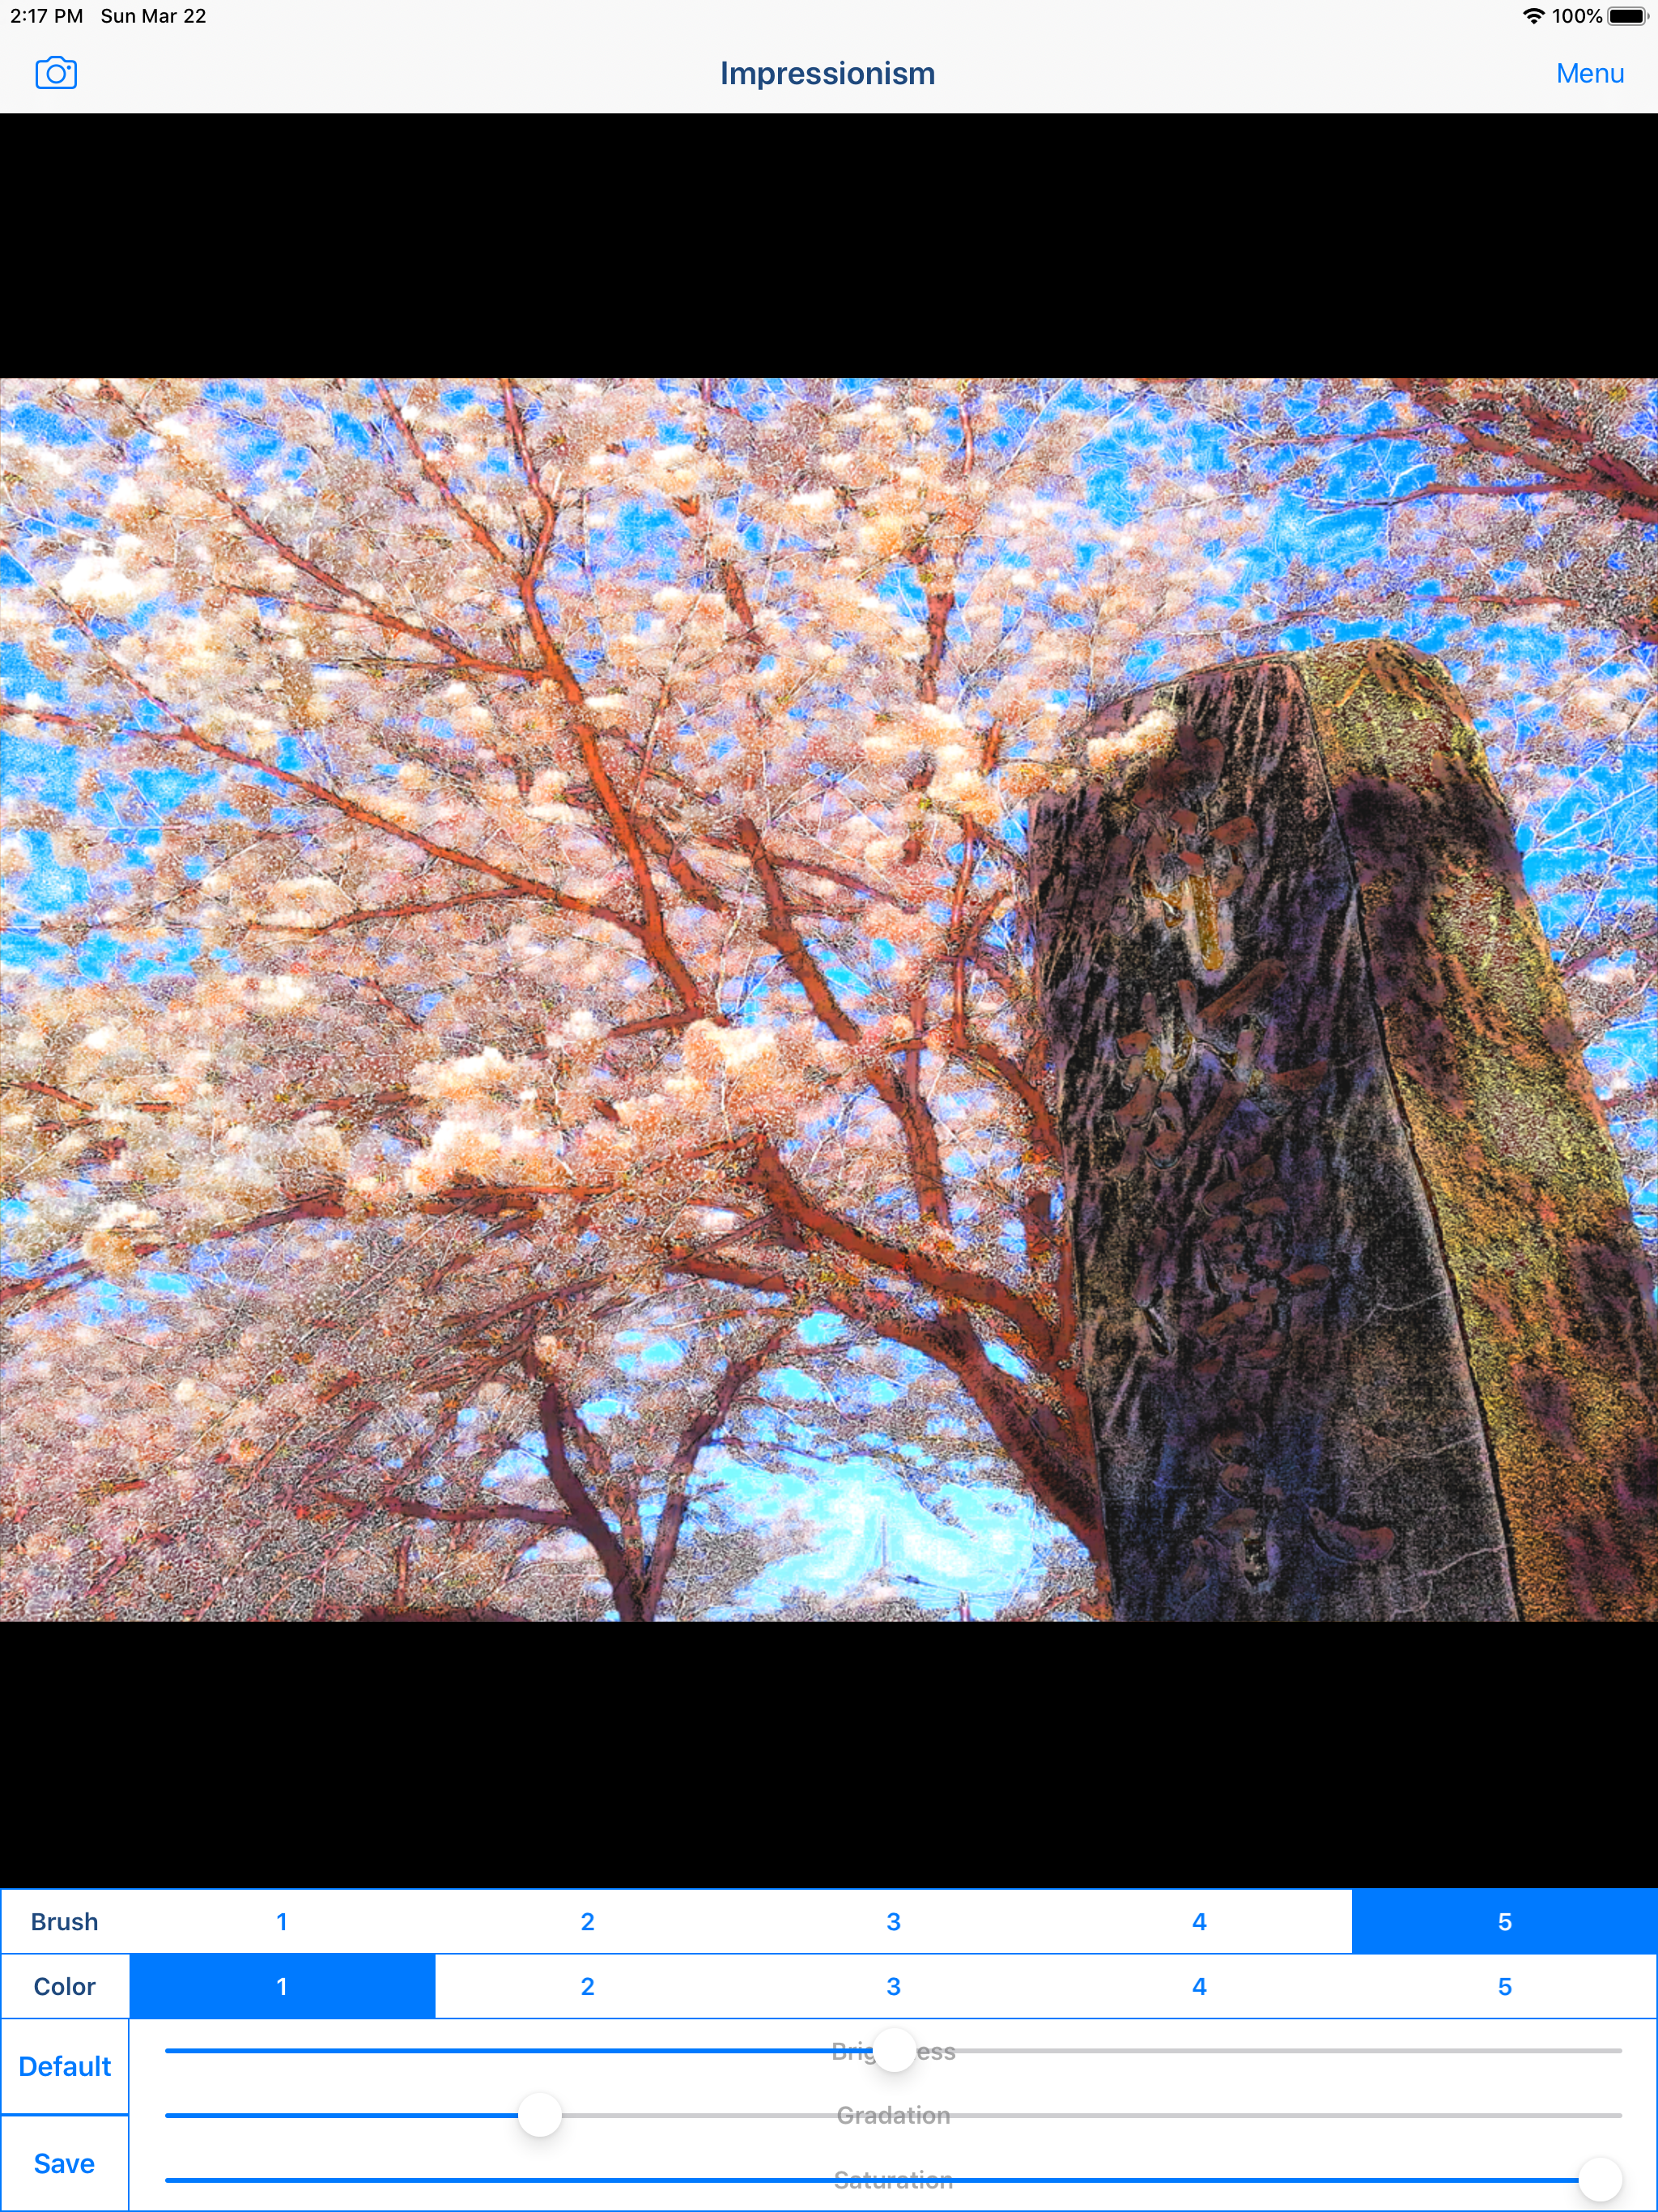Screen dimensions: 1658x2212
Task: Select Brush style 5
Action: 1504,1921
